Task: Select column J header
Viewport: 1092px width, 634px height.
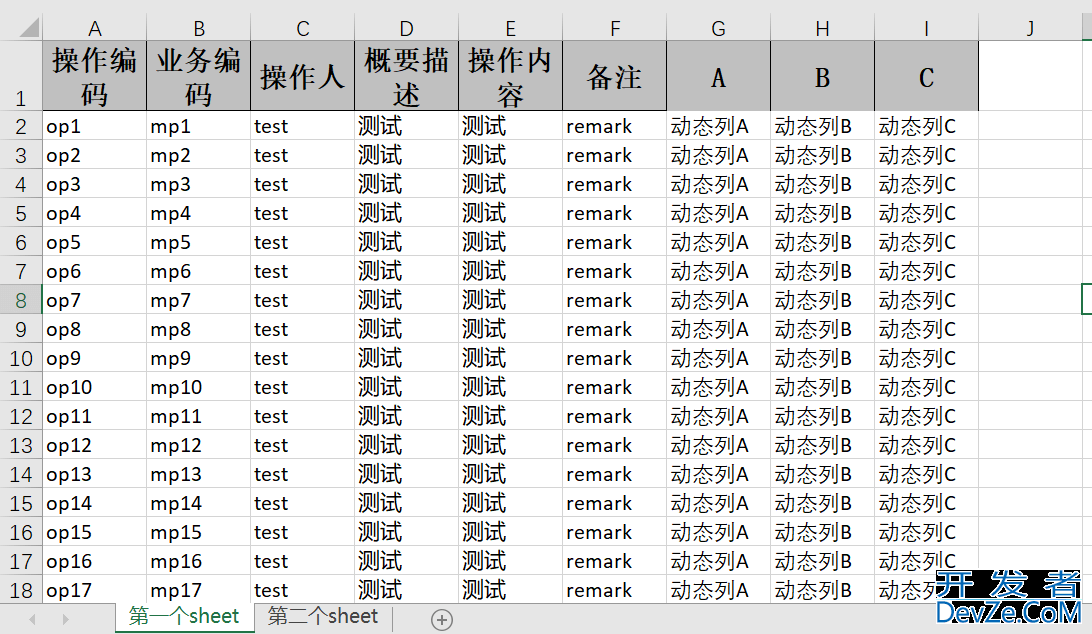Action: 1030,29
